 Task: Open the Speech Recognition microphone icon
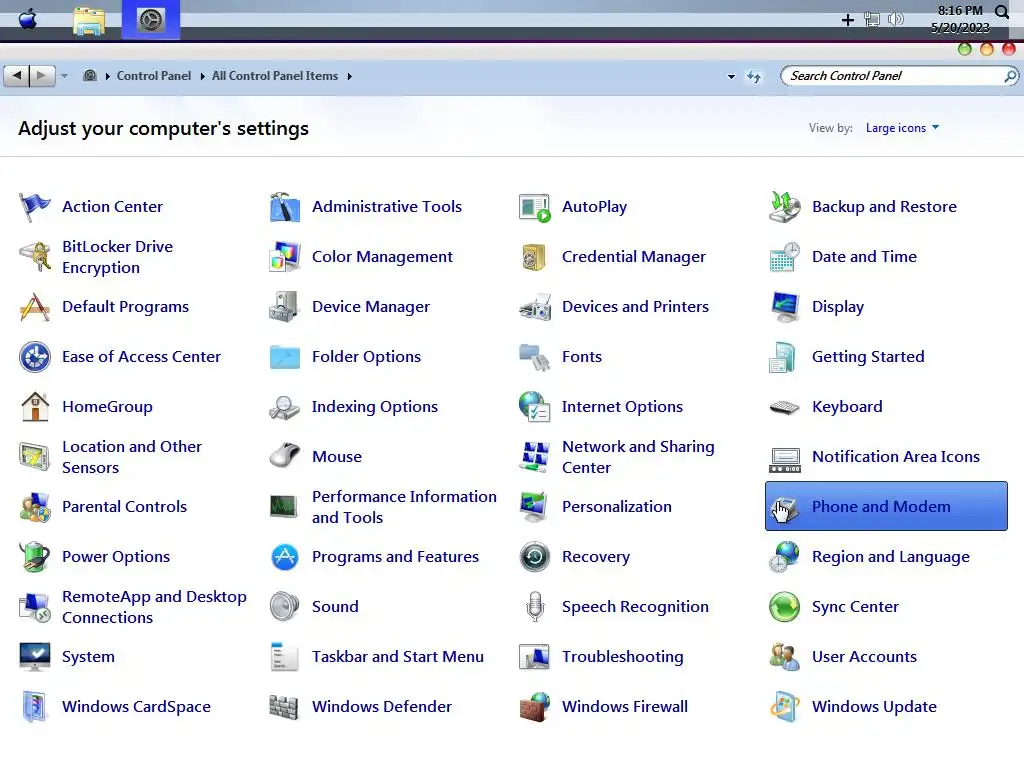click(x=535, y=607)
